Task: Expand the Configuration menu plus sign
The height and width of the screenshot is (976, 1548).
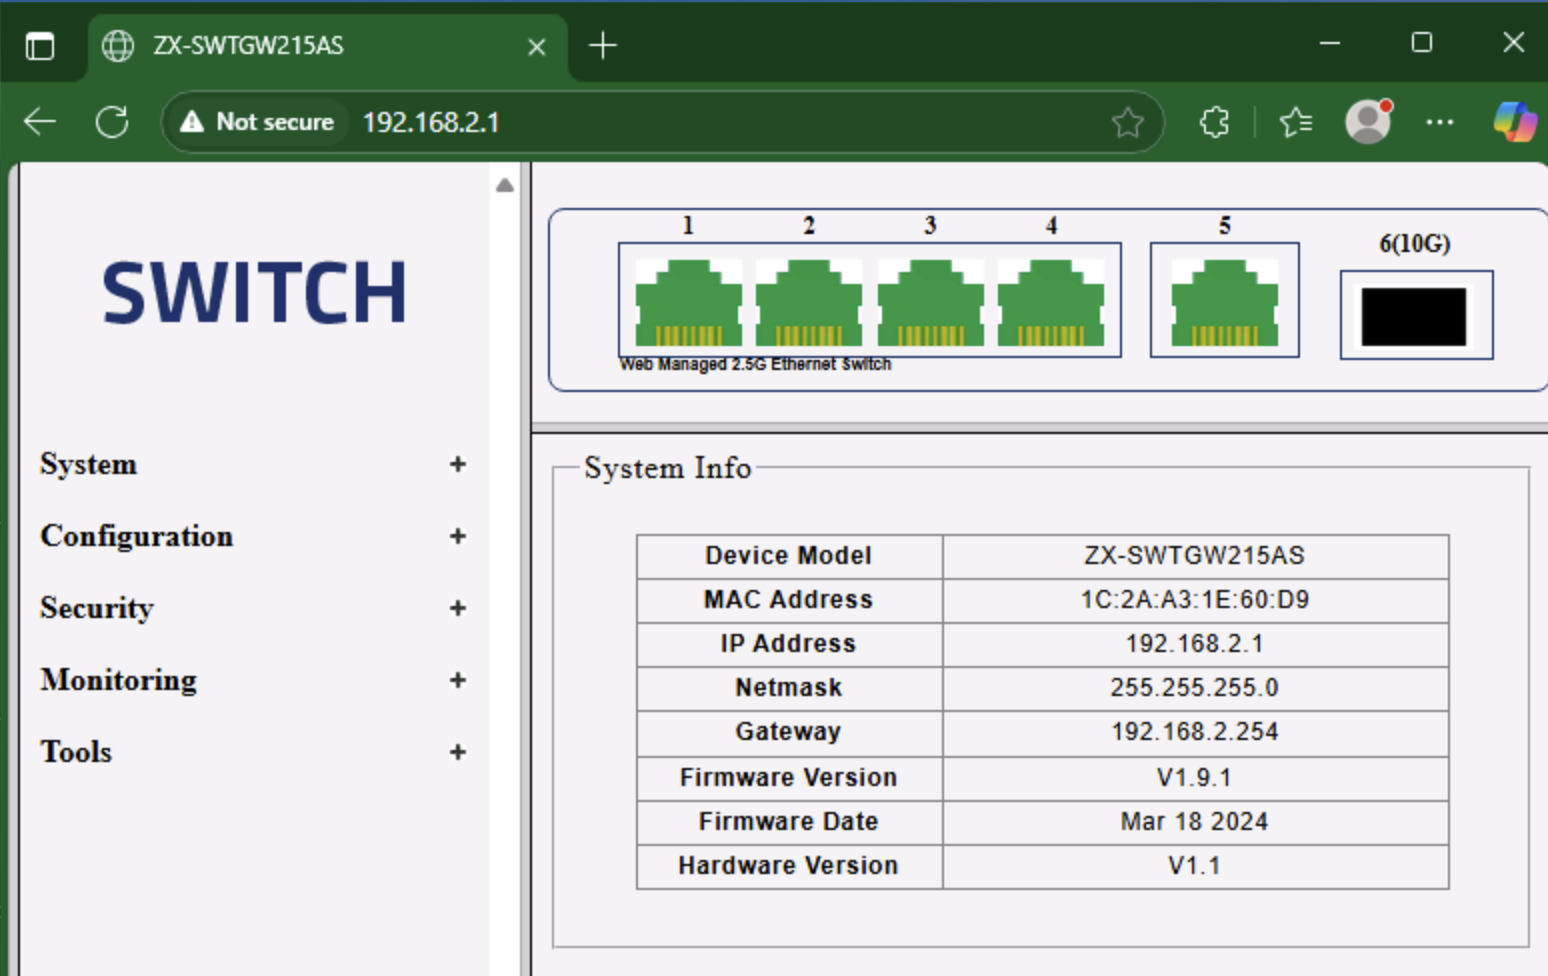Action: (458, 536)
